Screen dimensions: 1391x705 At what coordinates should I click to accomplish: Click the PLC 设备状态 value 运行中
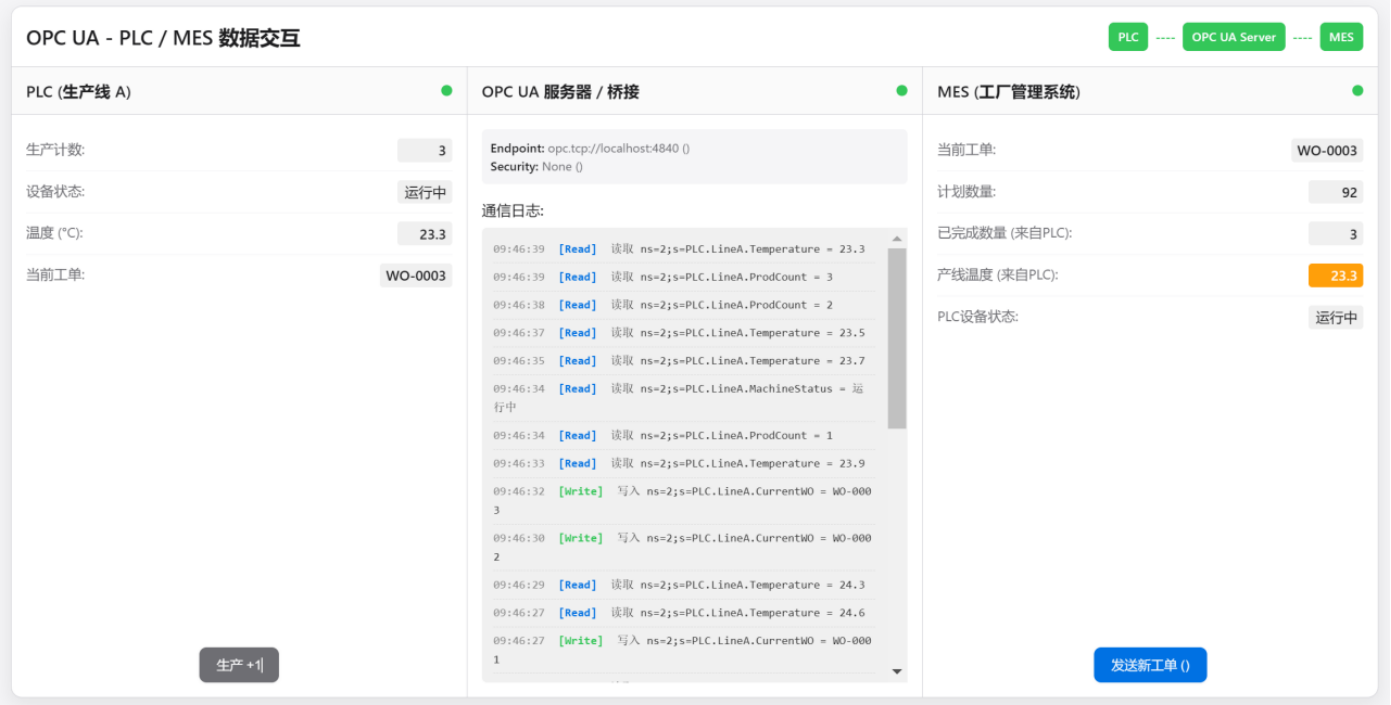(425, 192)
